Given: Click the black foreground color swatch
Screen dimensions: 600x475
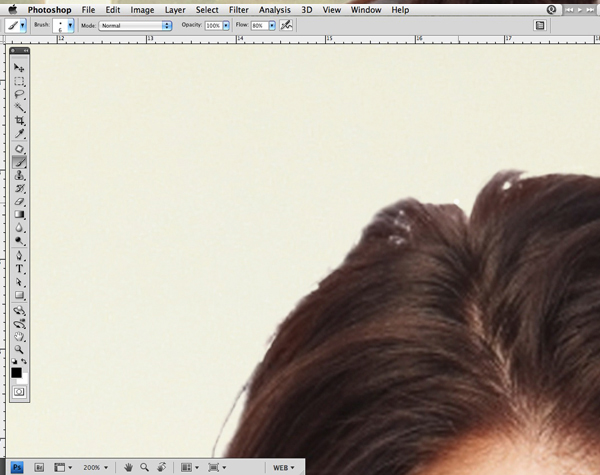Looking at the screenshot, I should pyautogui.click(x=17, y=373).
